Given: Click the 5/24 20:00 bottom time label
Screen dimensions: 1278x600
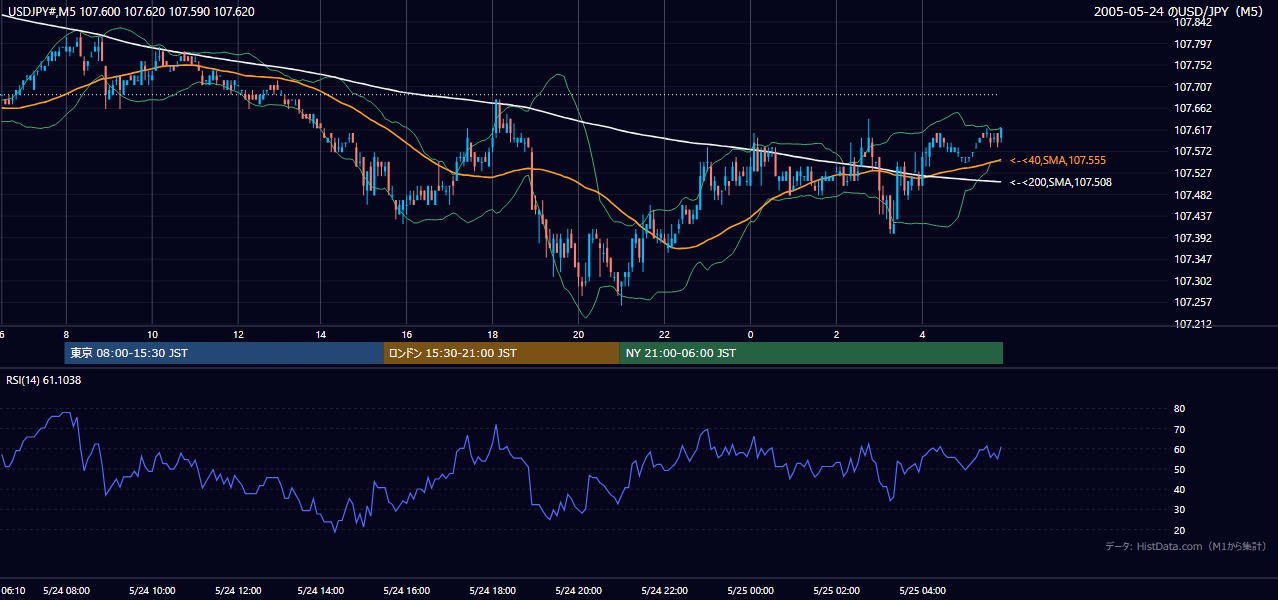Looking at the screenshot, I should 580,590.
